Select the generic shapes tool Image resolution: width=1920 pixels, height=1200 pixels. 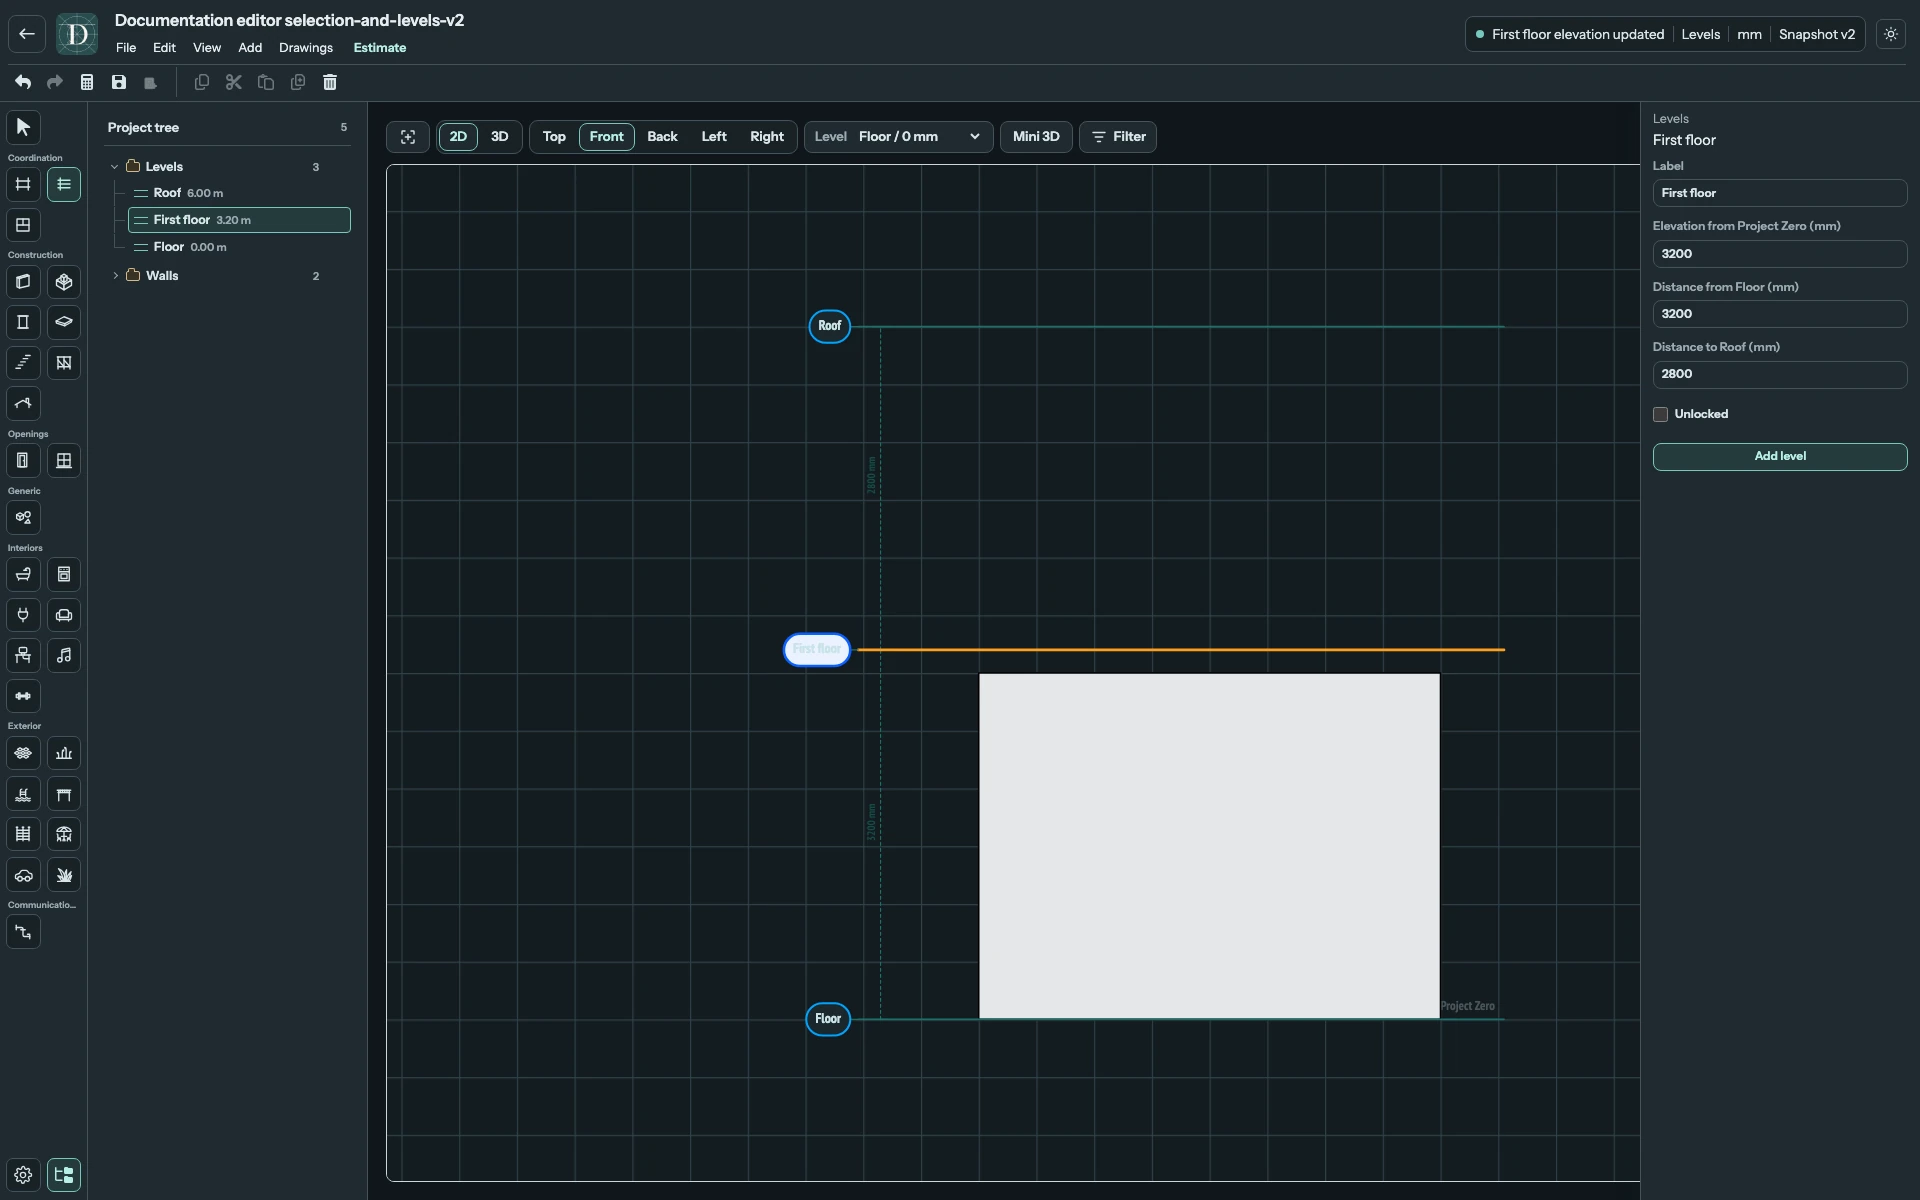click(x=23, y=518)
